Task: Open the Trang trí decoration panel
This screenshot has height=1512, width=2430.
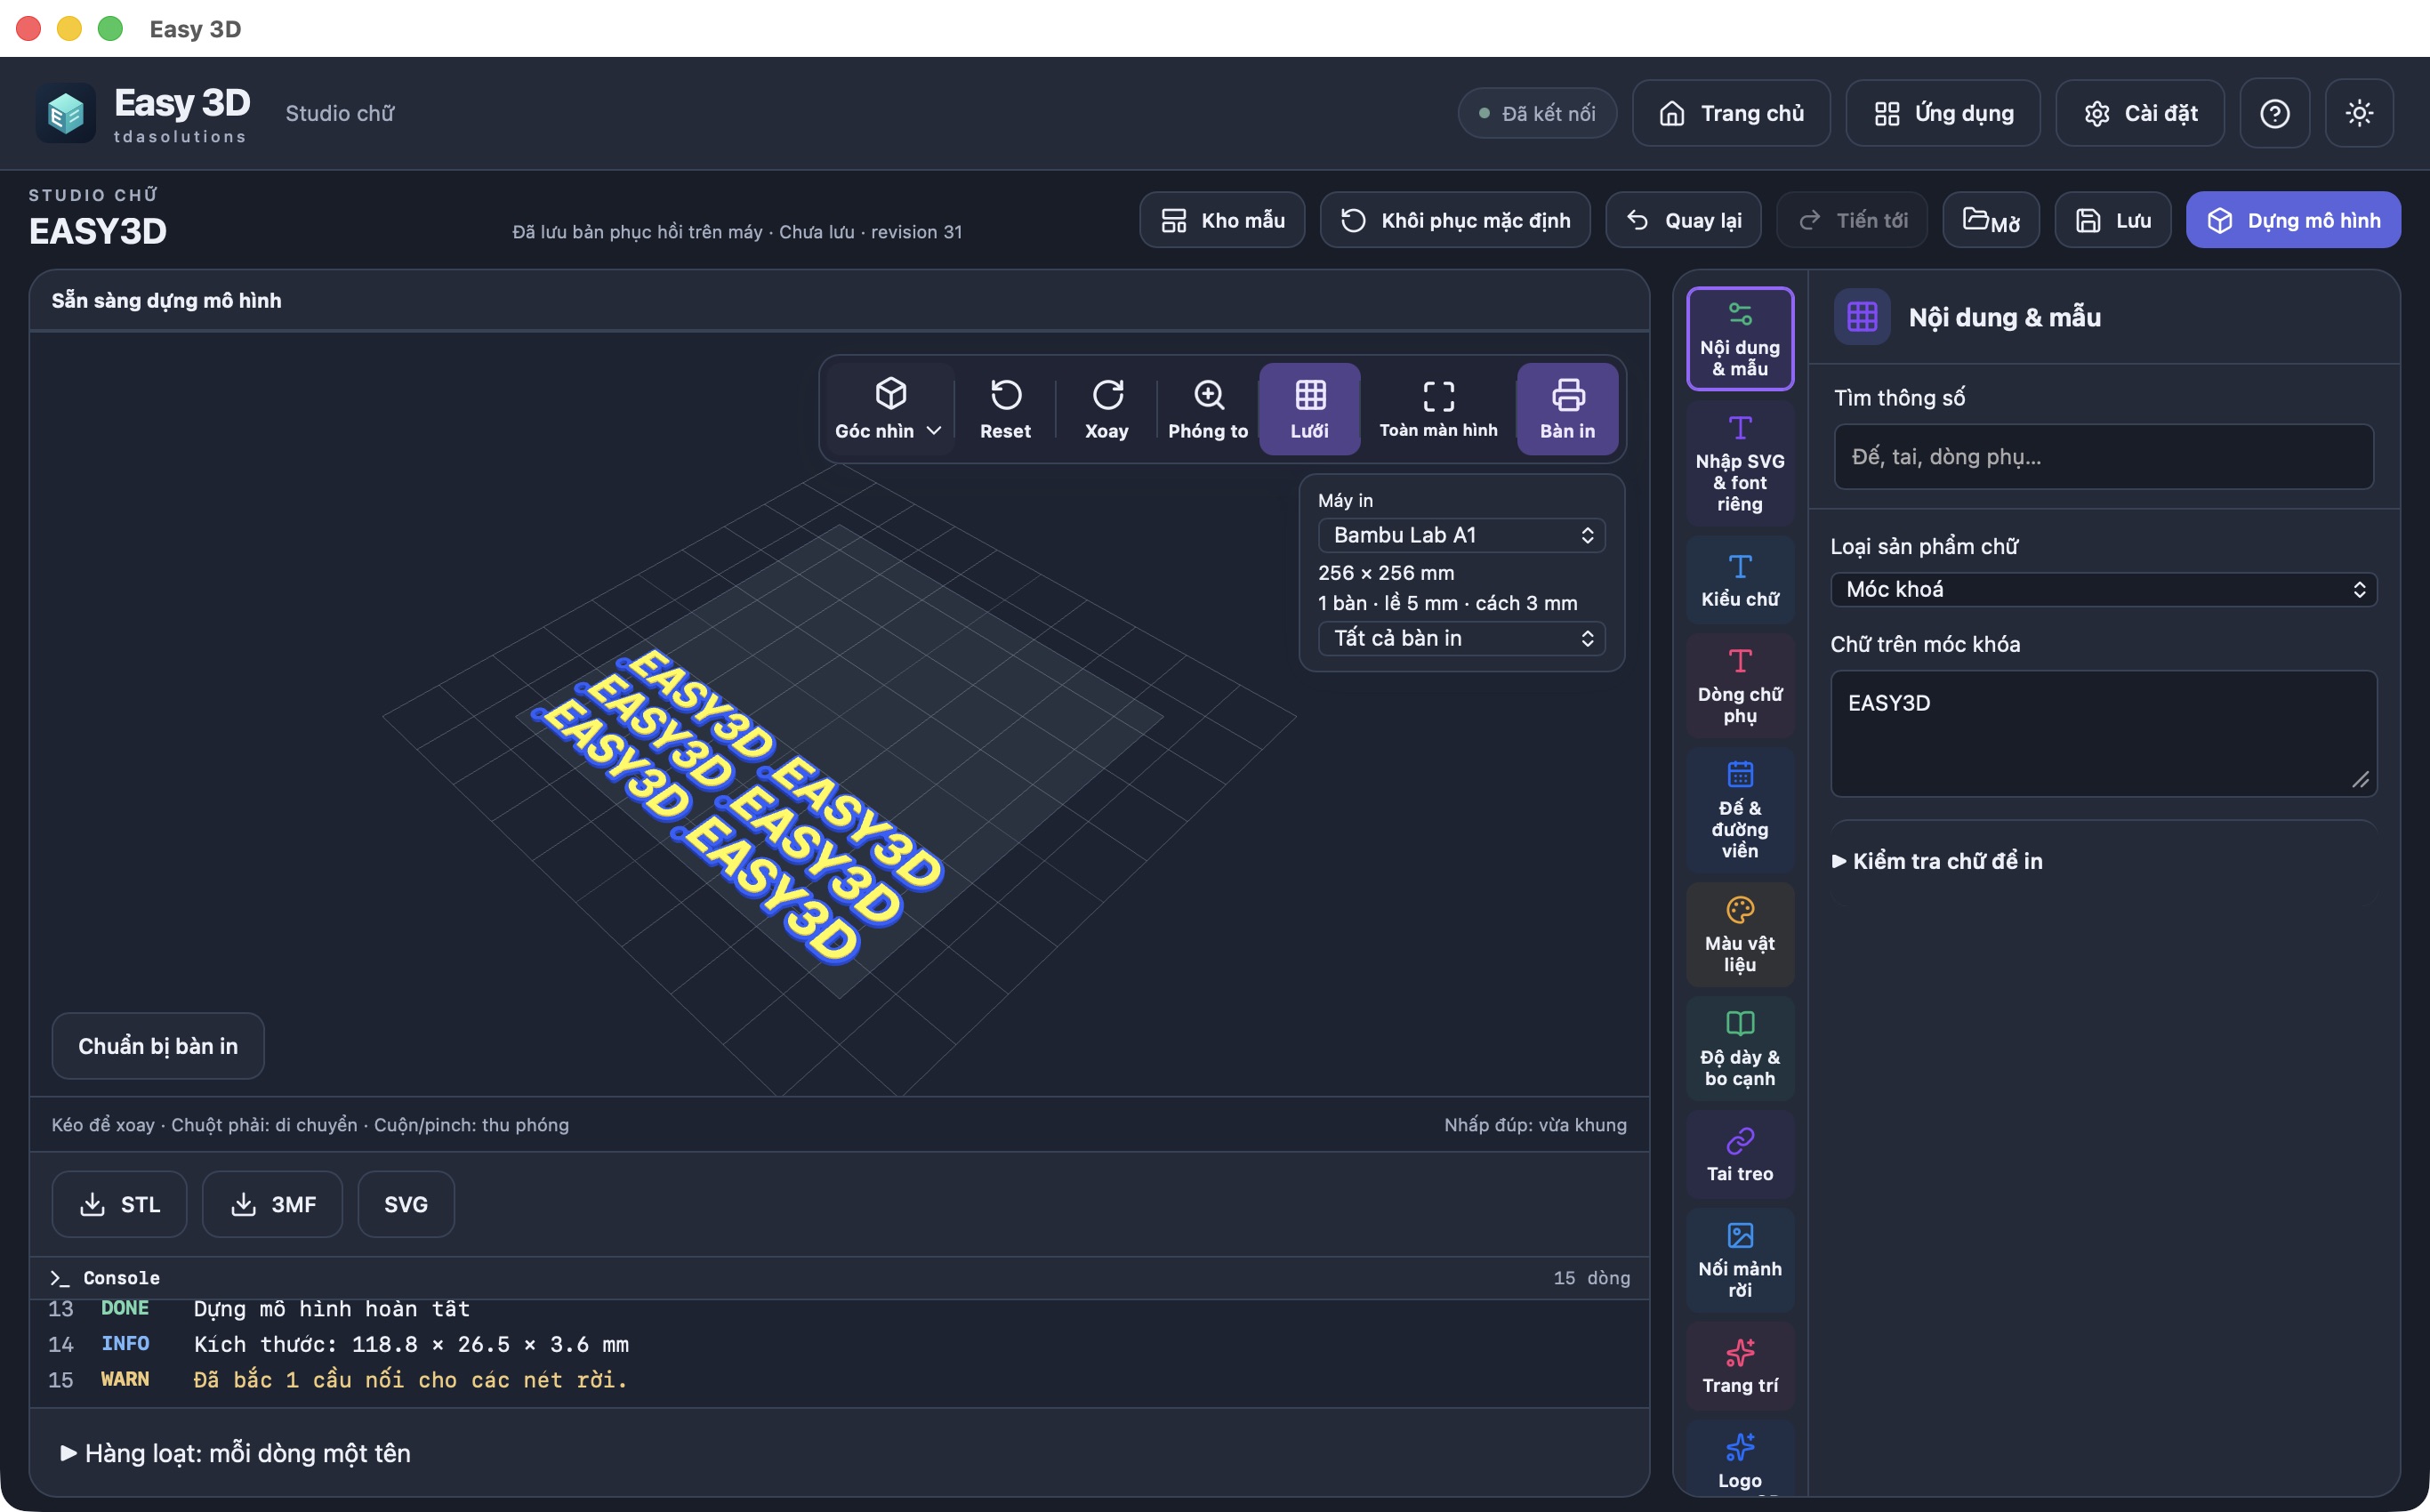Action: (x=1739, y=1367)
